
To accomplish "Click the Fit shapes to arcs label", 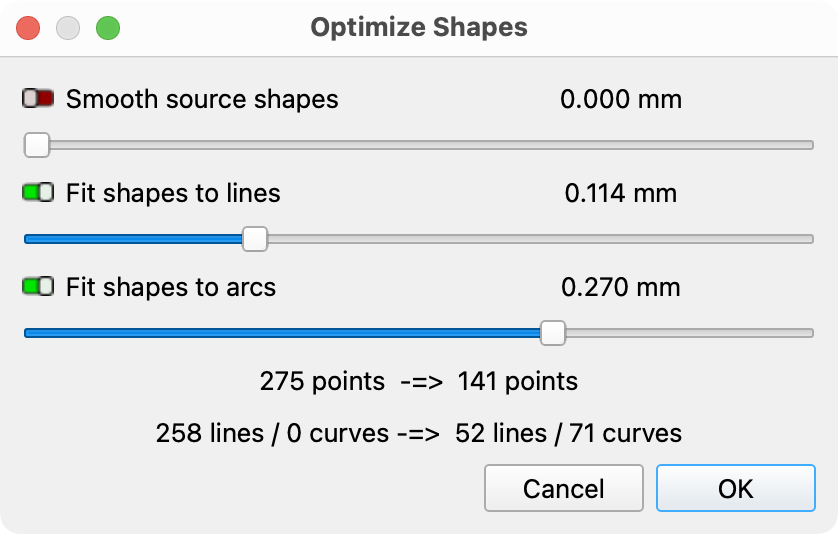I will tap(171, 287).
